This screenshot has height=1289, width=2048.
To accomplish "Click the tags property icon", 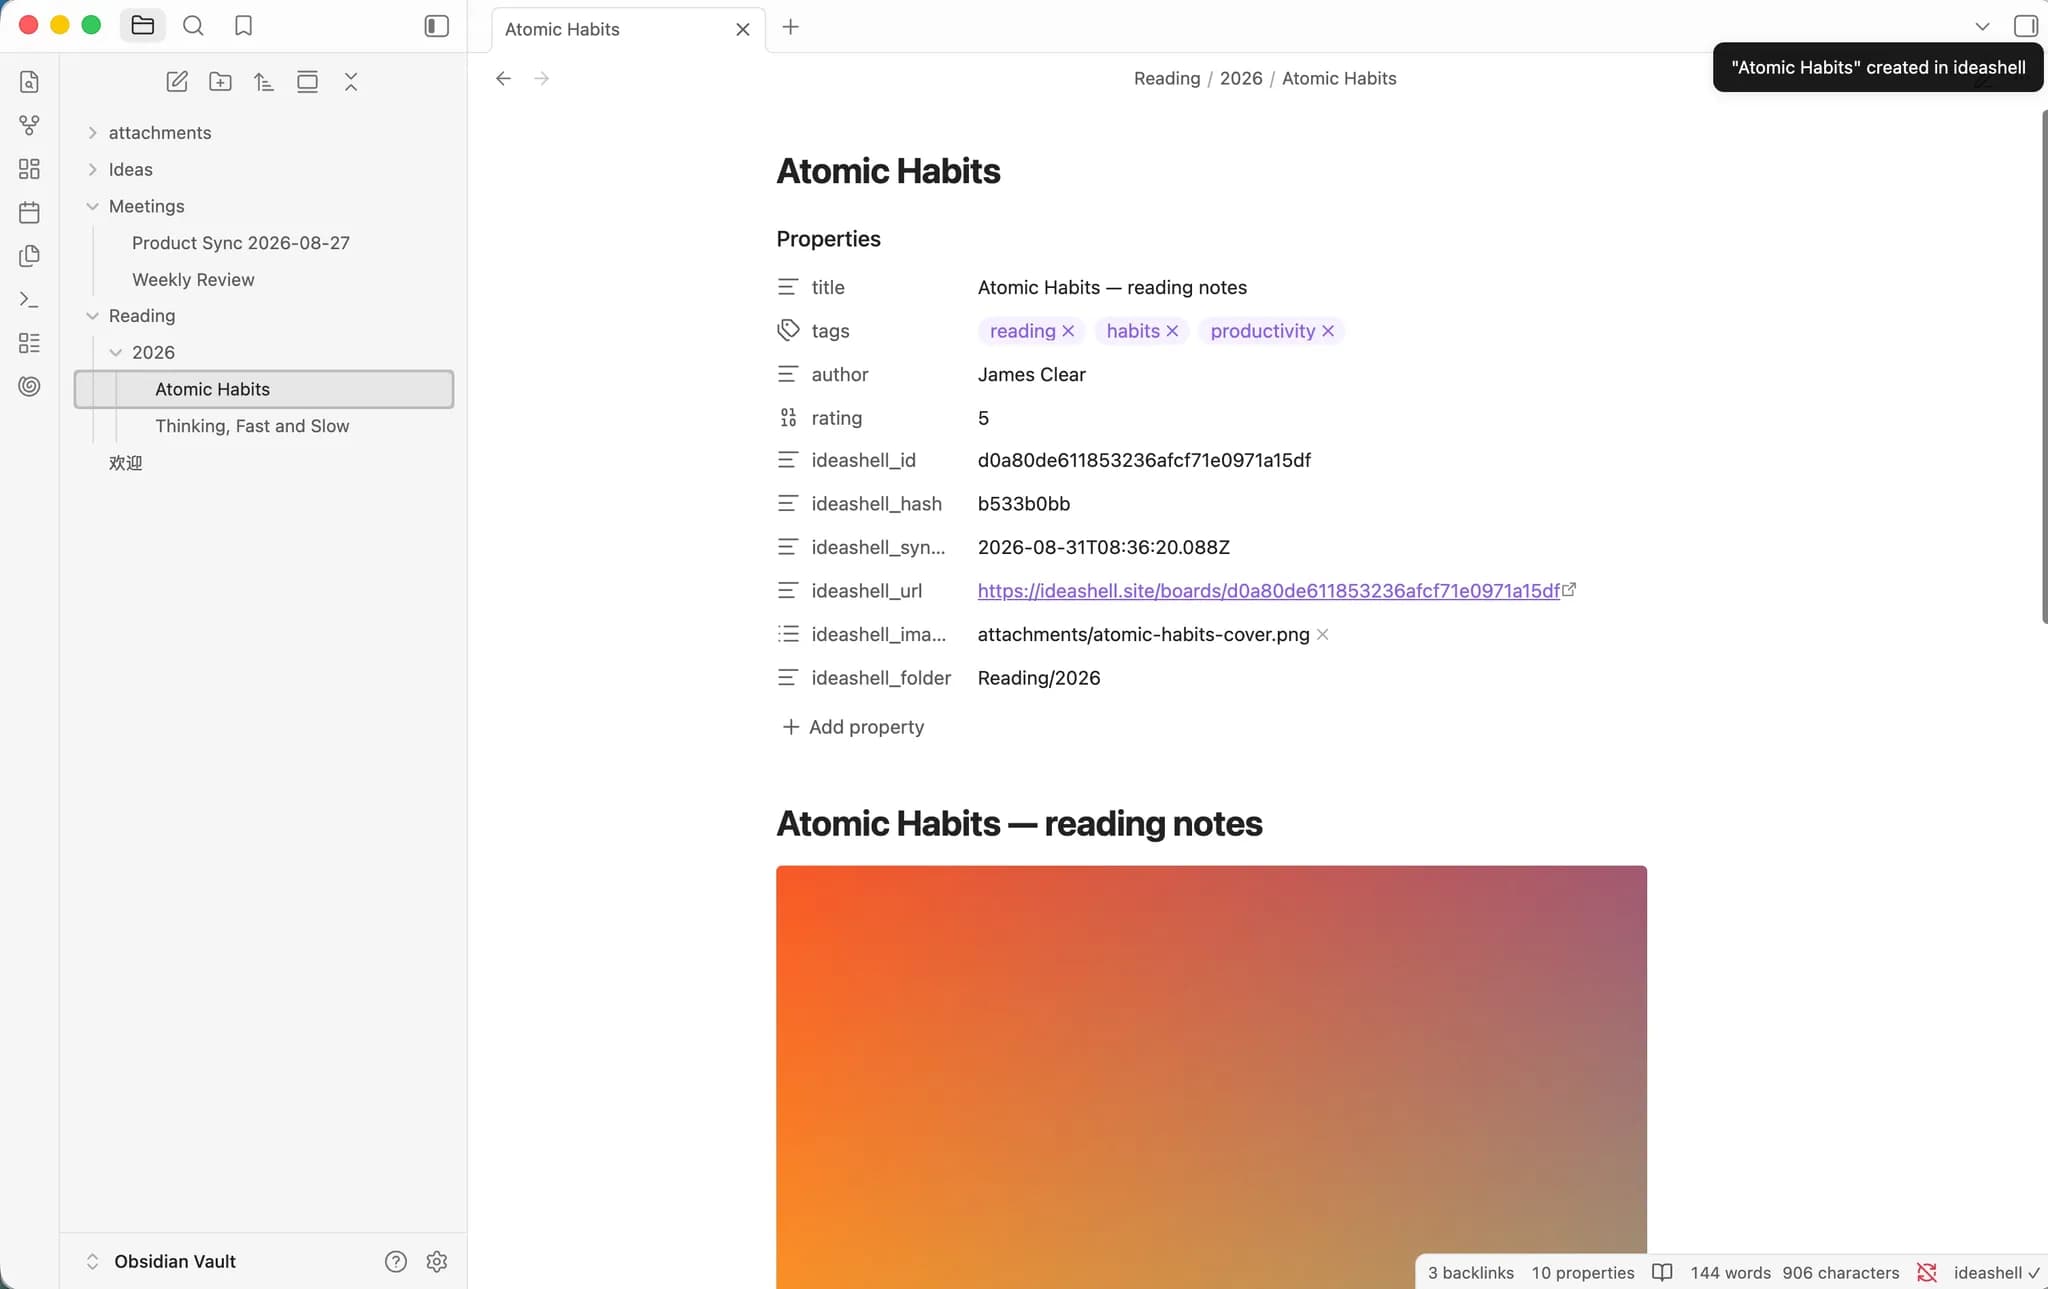I will [788, 330].
